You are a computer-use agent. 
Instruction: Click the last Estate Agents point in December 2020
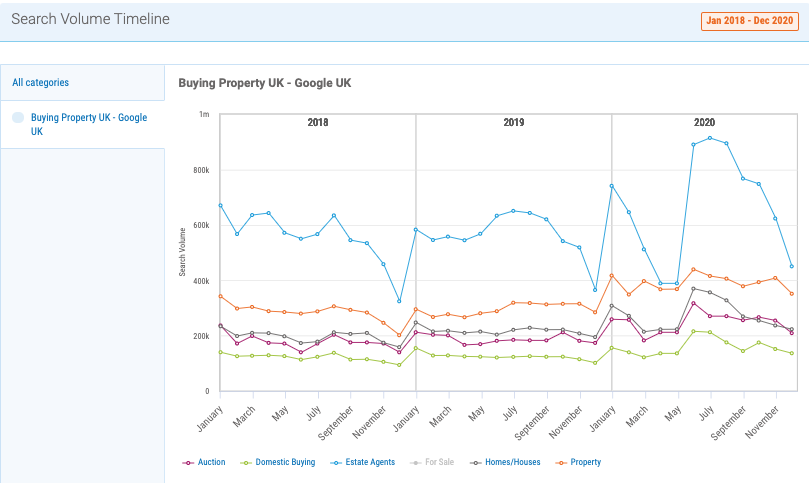[792, 266]
